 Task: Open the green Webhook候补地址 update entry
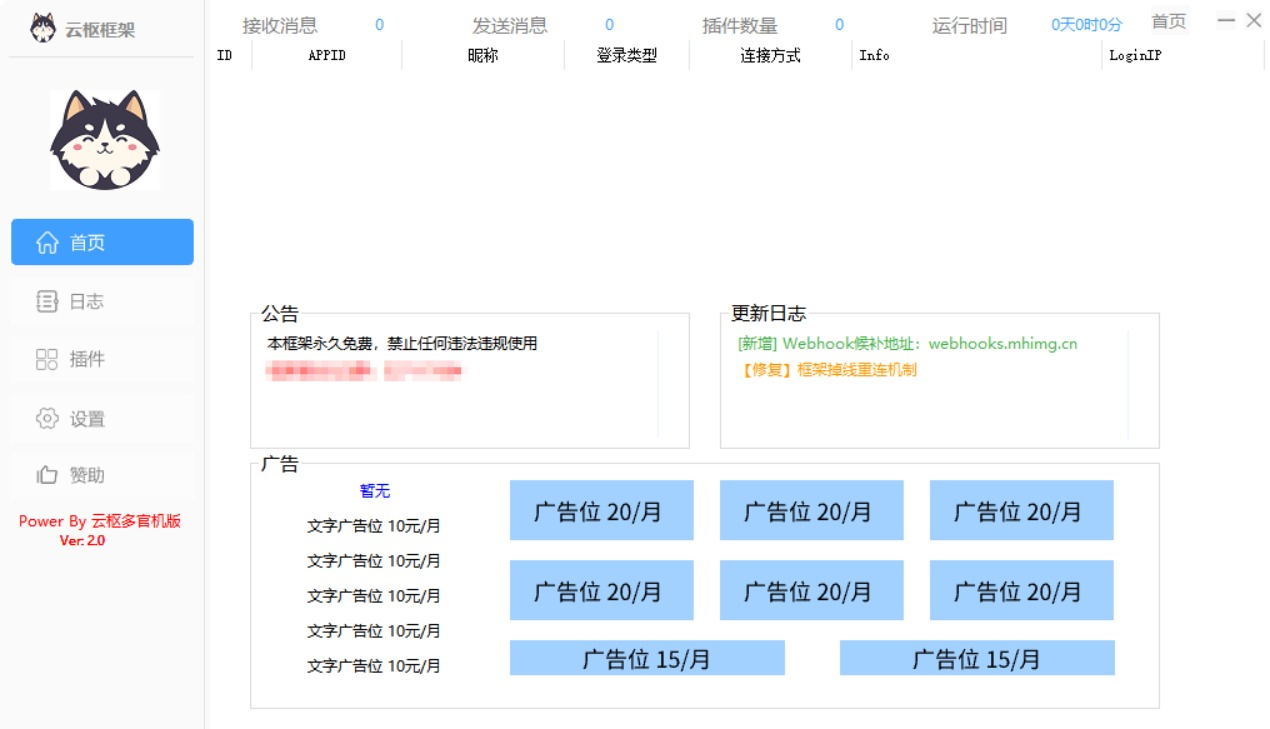(907, 344)
